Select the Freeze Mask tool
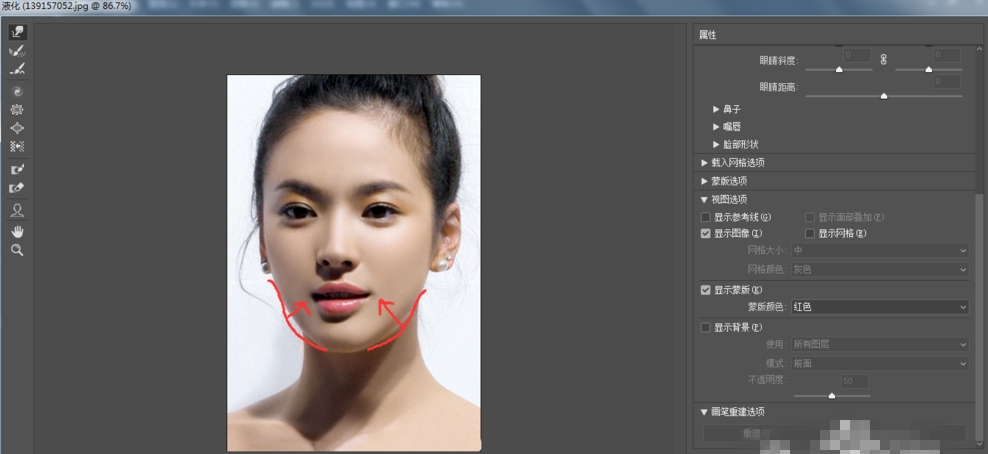This screenshot has width=988, height=454. pyautogui.click(x=17, y=169)
